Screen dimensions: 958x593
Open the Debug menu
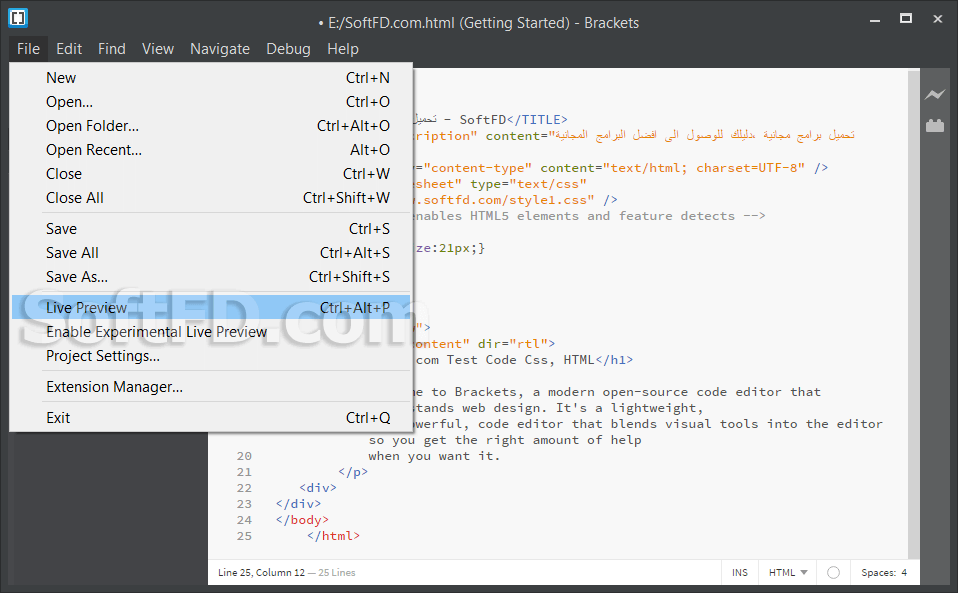(x=288, y=49)
